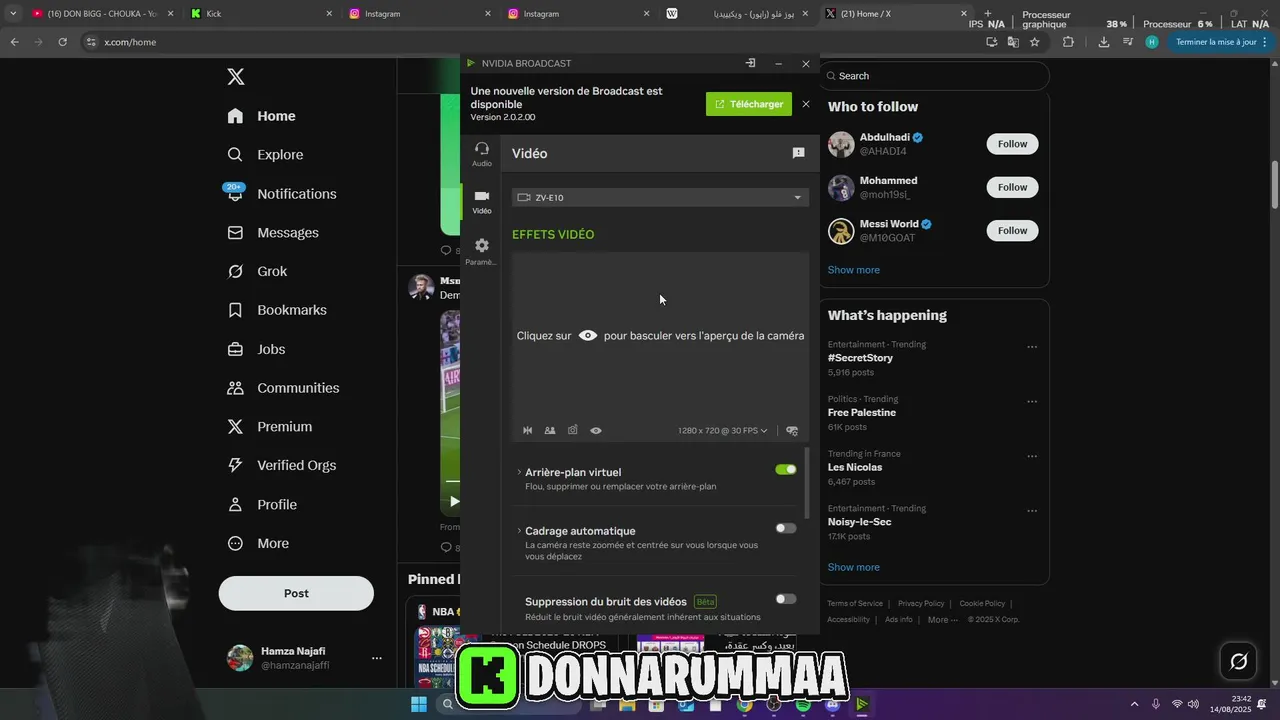Open Bookmarks in X sidebar

coord(277,310)
